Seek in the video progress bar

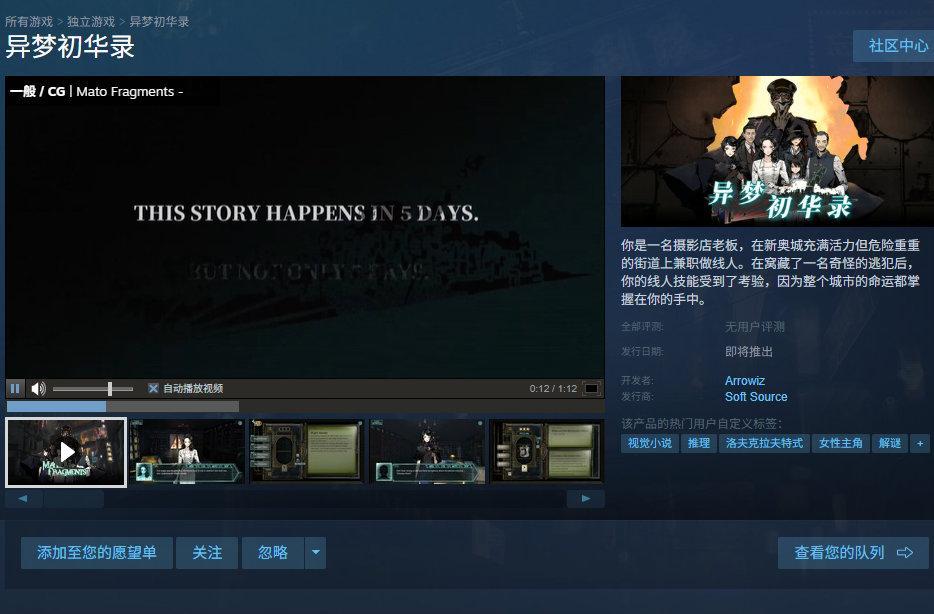[305, 406]
